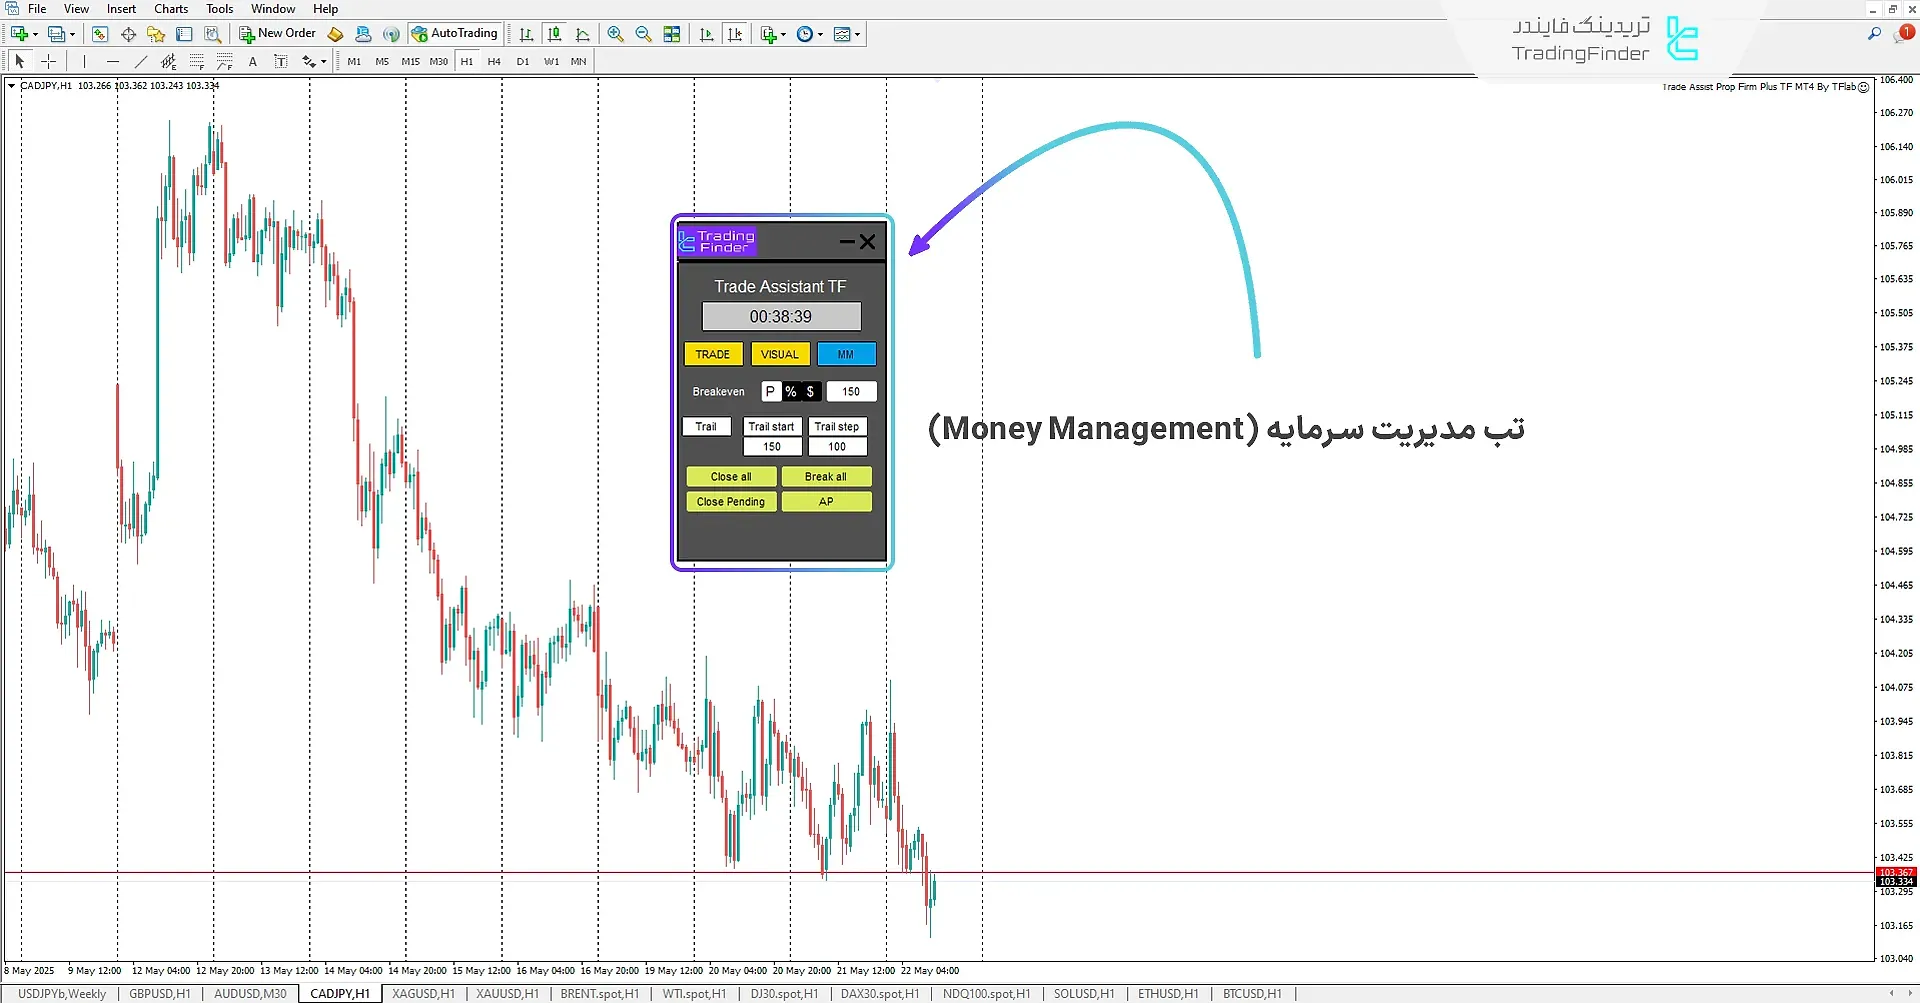
Task: Toggle the AutoTrading button
Action: [455, 34]
